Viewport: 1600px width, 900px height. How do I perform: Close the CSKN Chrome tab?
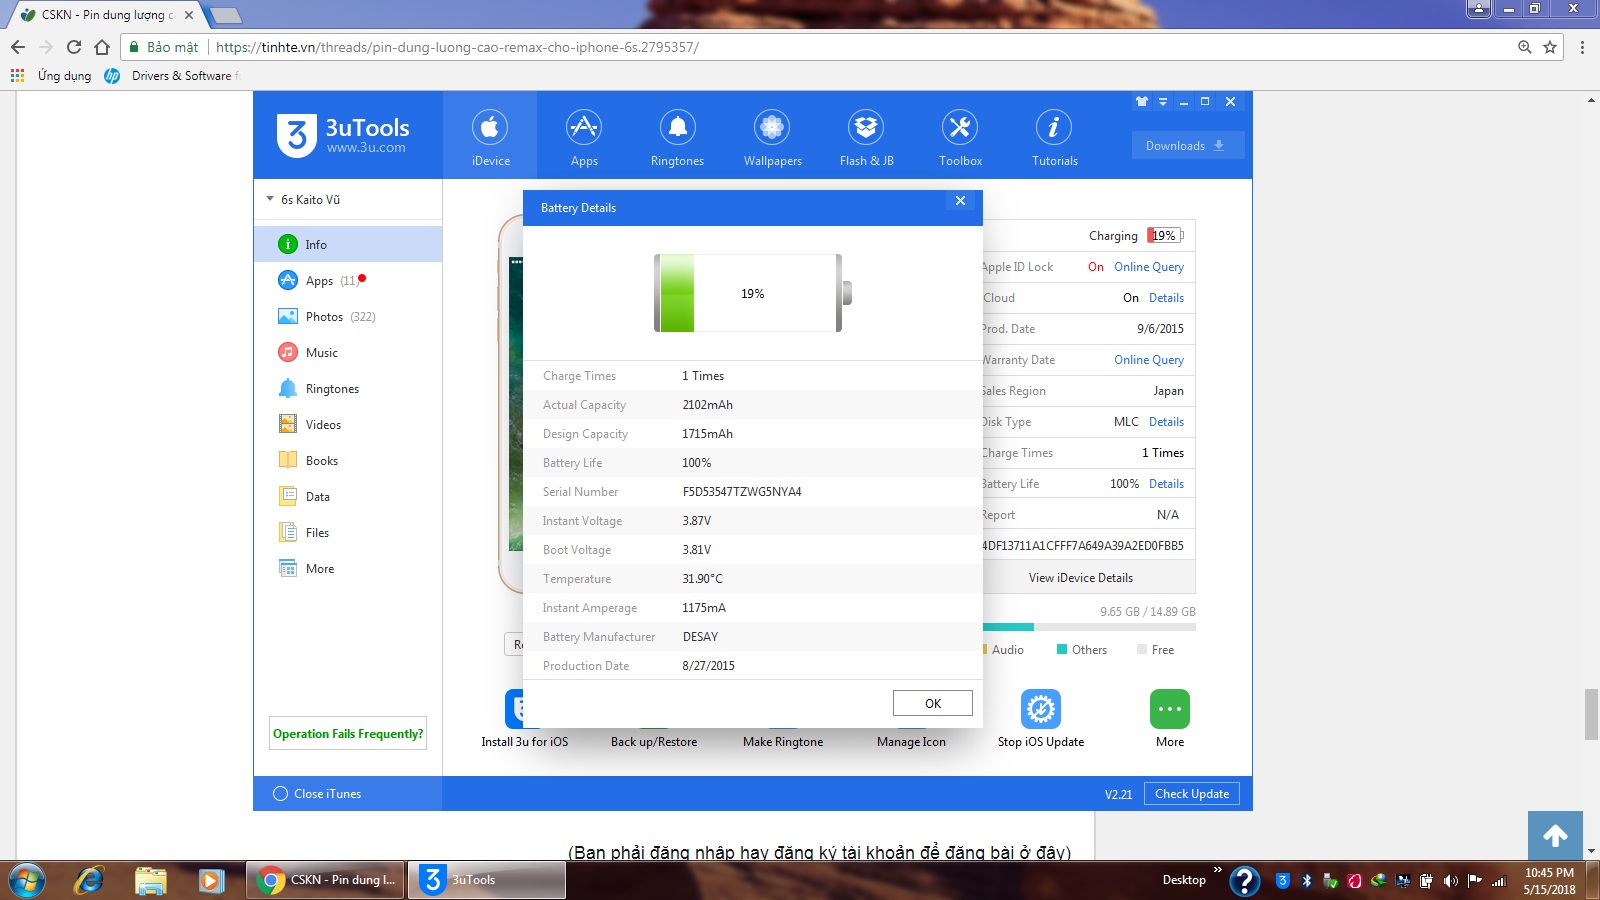[x=189, y=15]
